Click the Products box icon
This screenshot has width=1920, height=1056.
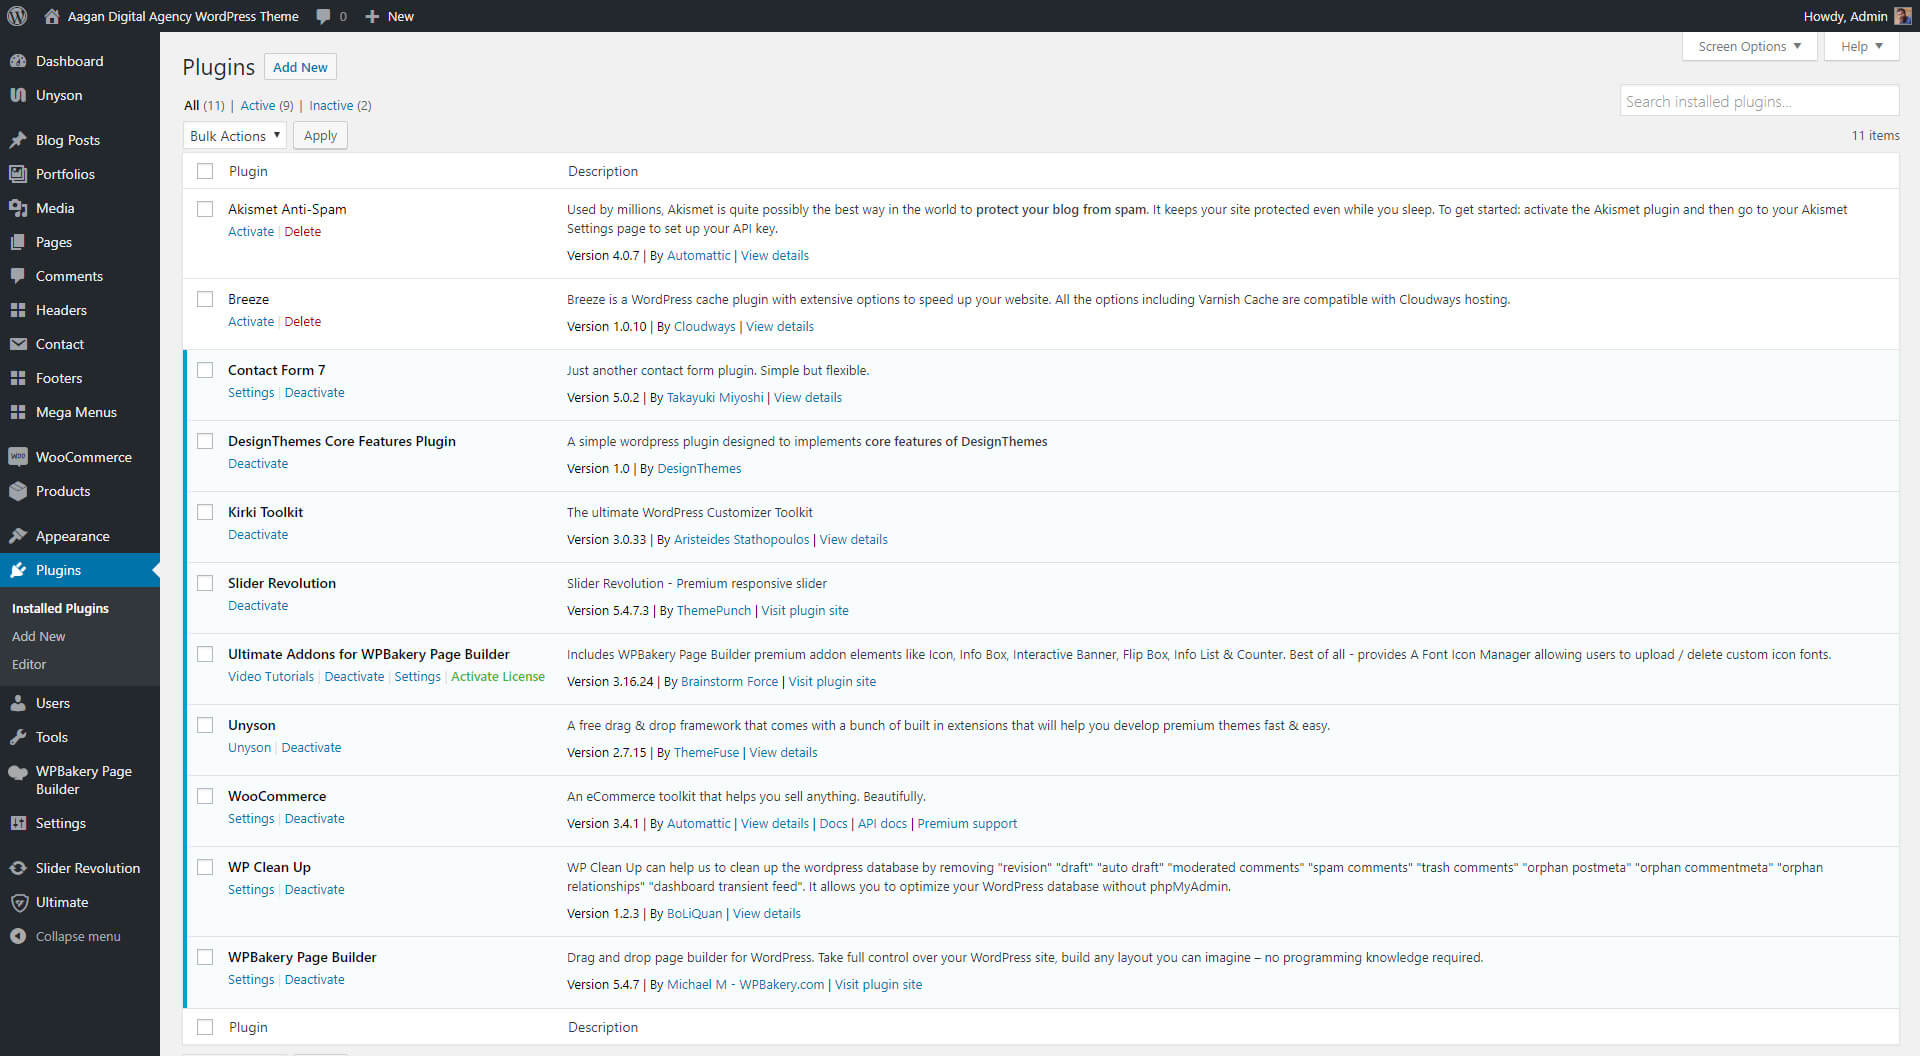18,491
